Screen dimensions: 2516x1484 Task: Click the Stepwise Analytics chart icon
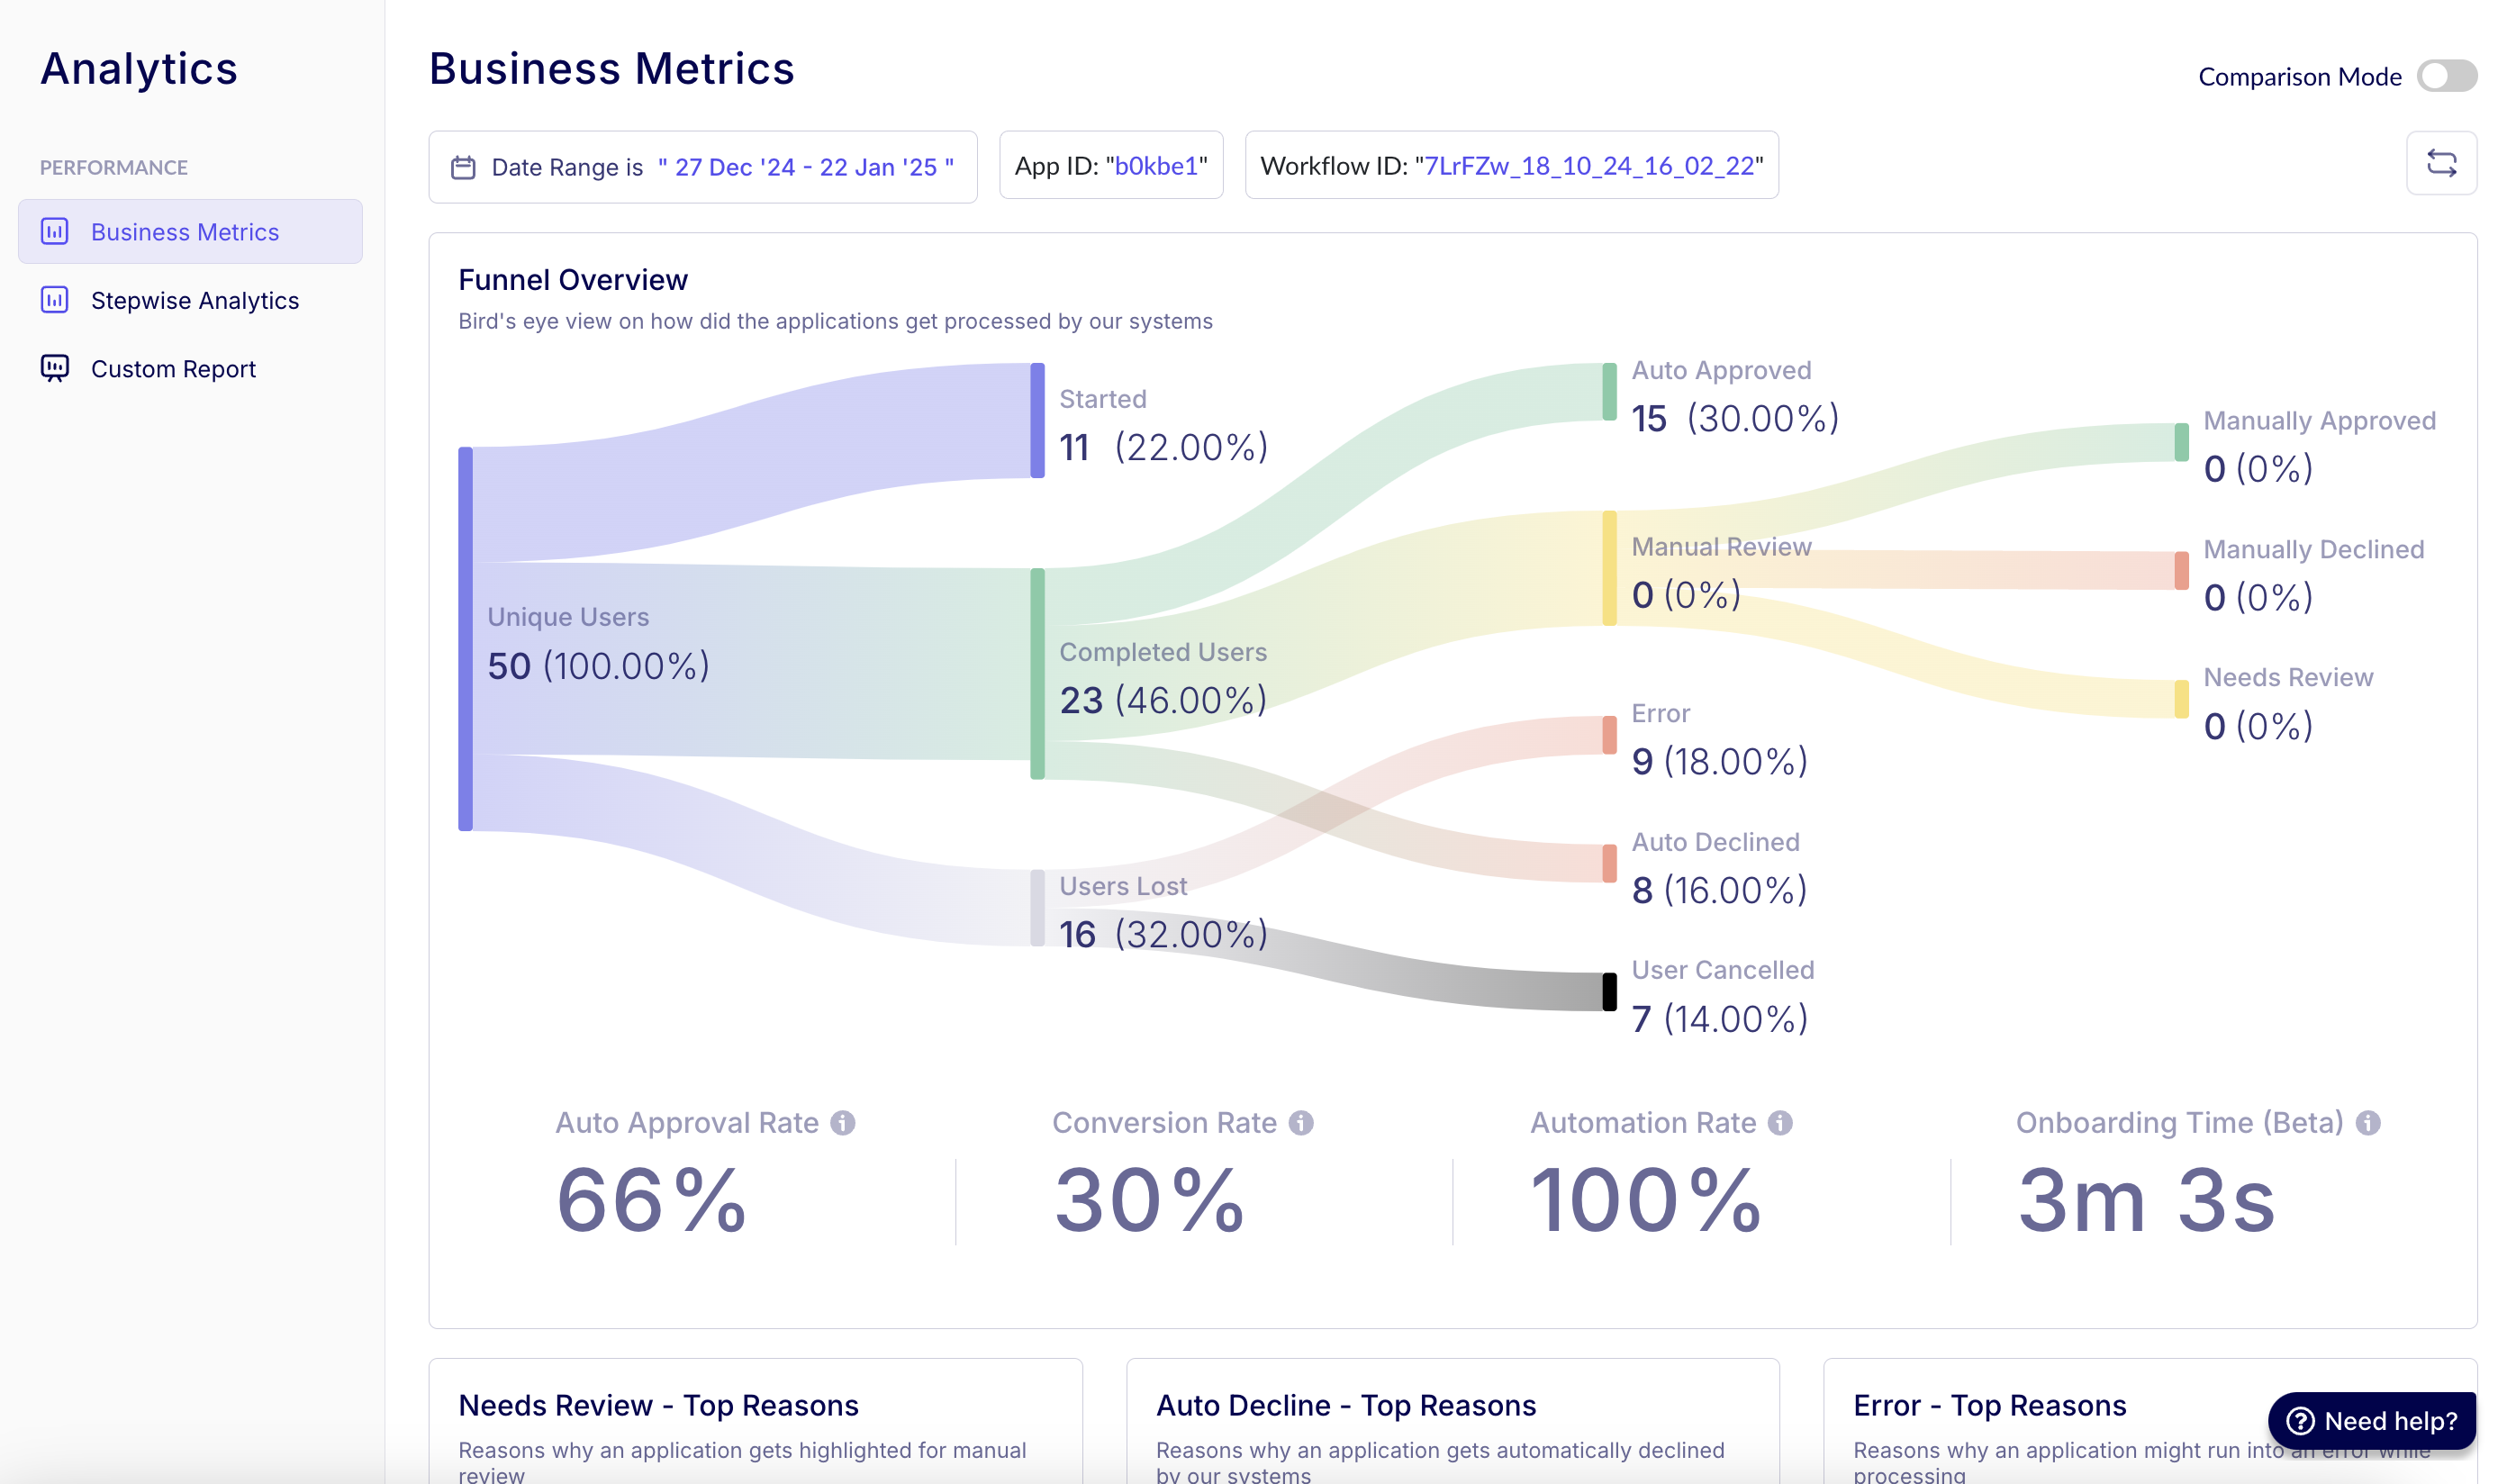click(54, 299)
